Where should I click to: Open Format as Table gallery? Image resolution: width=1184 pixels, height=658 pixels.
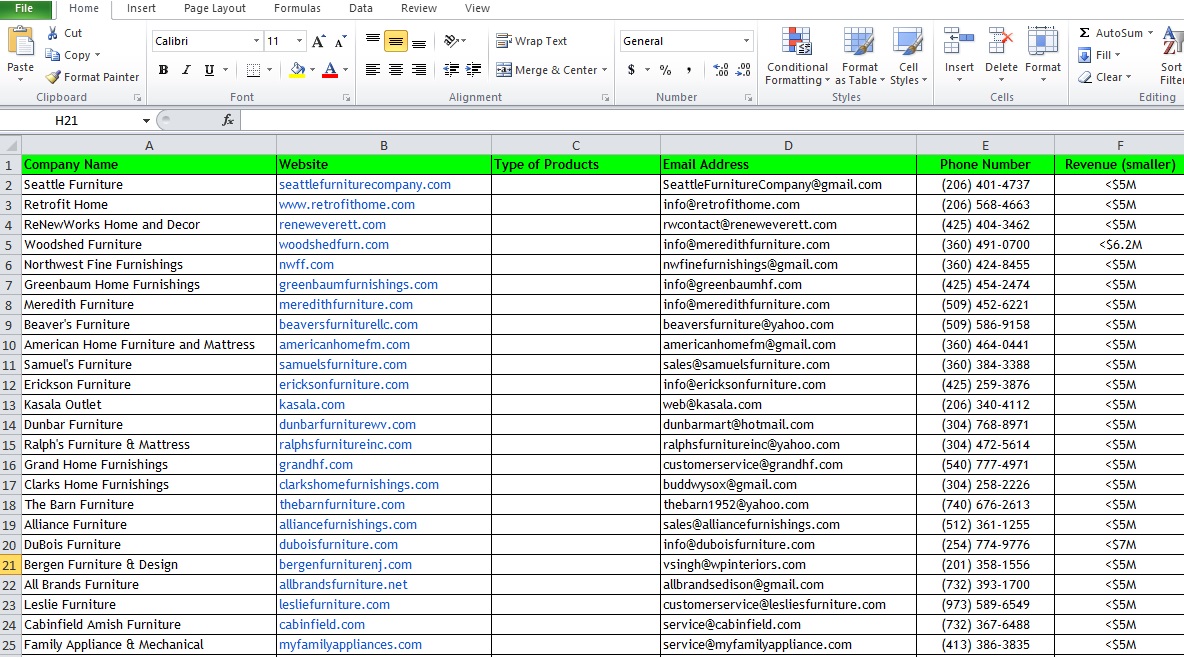tap(859, 57)
